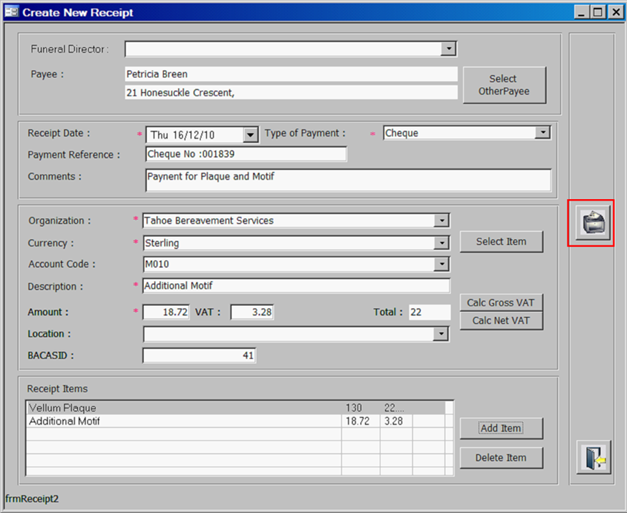Click the 3.28 cell in Receipt Items
The width and height of the screenshot is (627, 513).
tap(394, 421)
